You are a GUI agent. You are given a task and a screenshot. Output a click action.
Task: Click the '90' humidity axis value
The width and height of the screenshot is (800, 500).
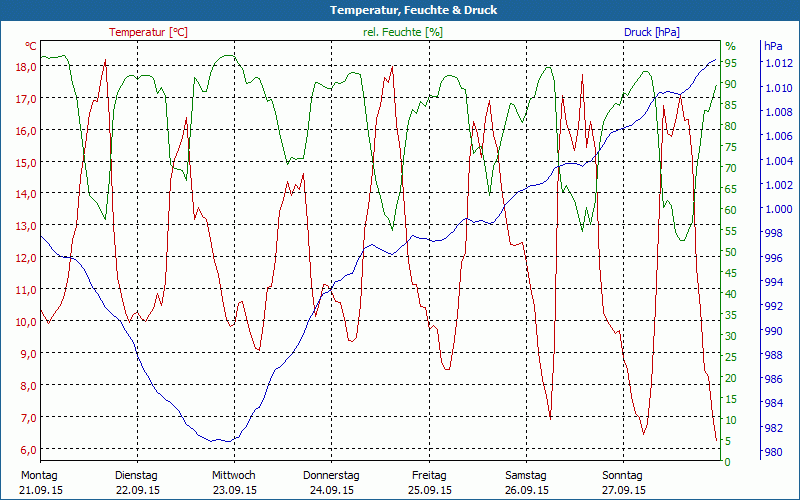(x=731, y=84)
